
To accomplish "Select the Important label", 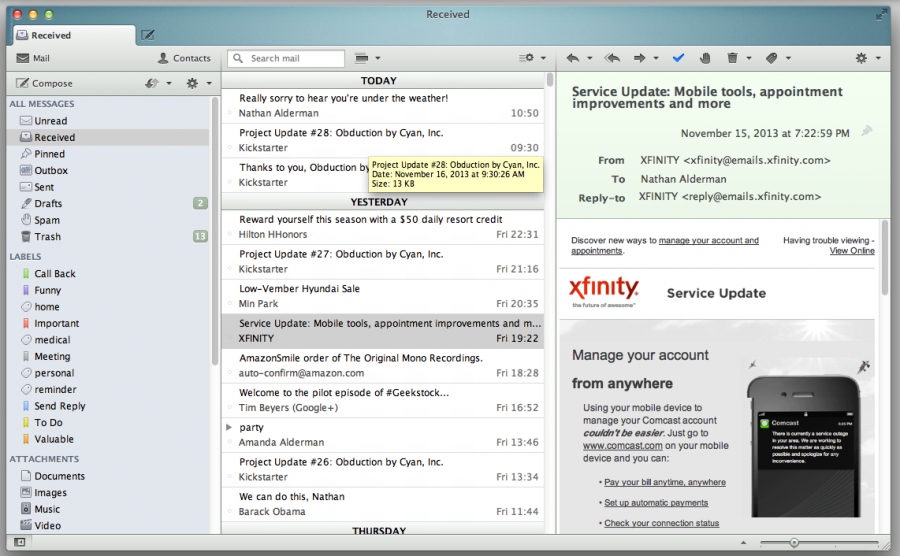I will [x=109, y=323].
